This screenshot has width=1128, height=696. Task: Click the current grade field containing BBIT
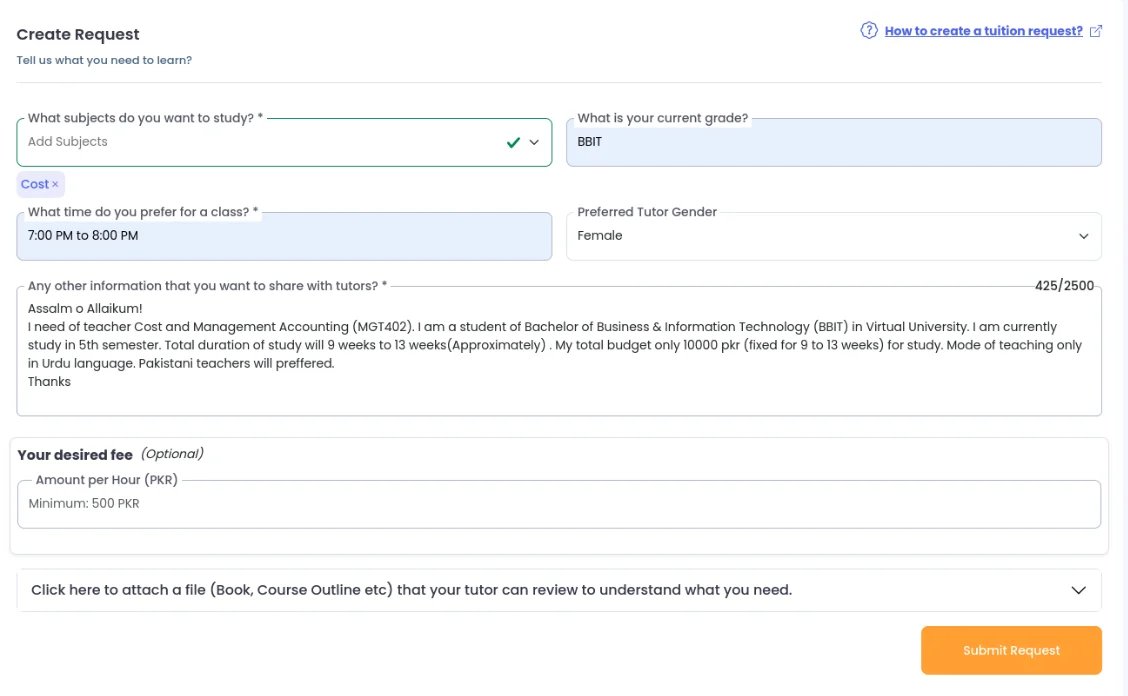tap(832, 142)
